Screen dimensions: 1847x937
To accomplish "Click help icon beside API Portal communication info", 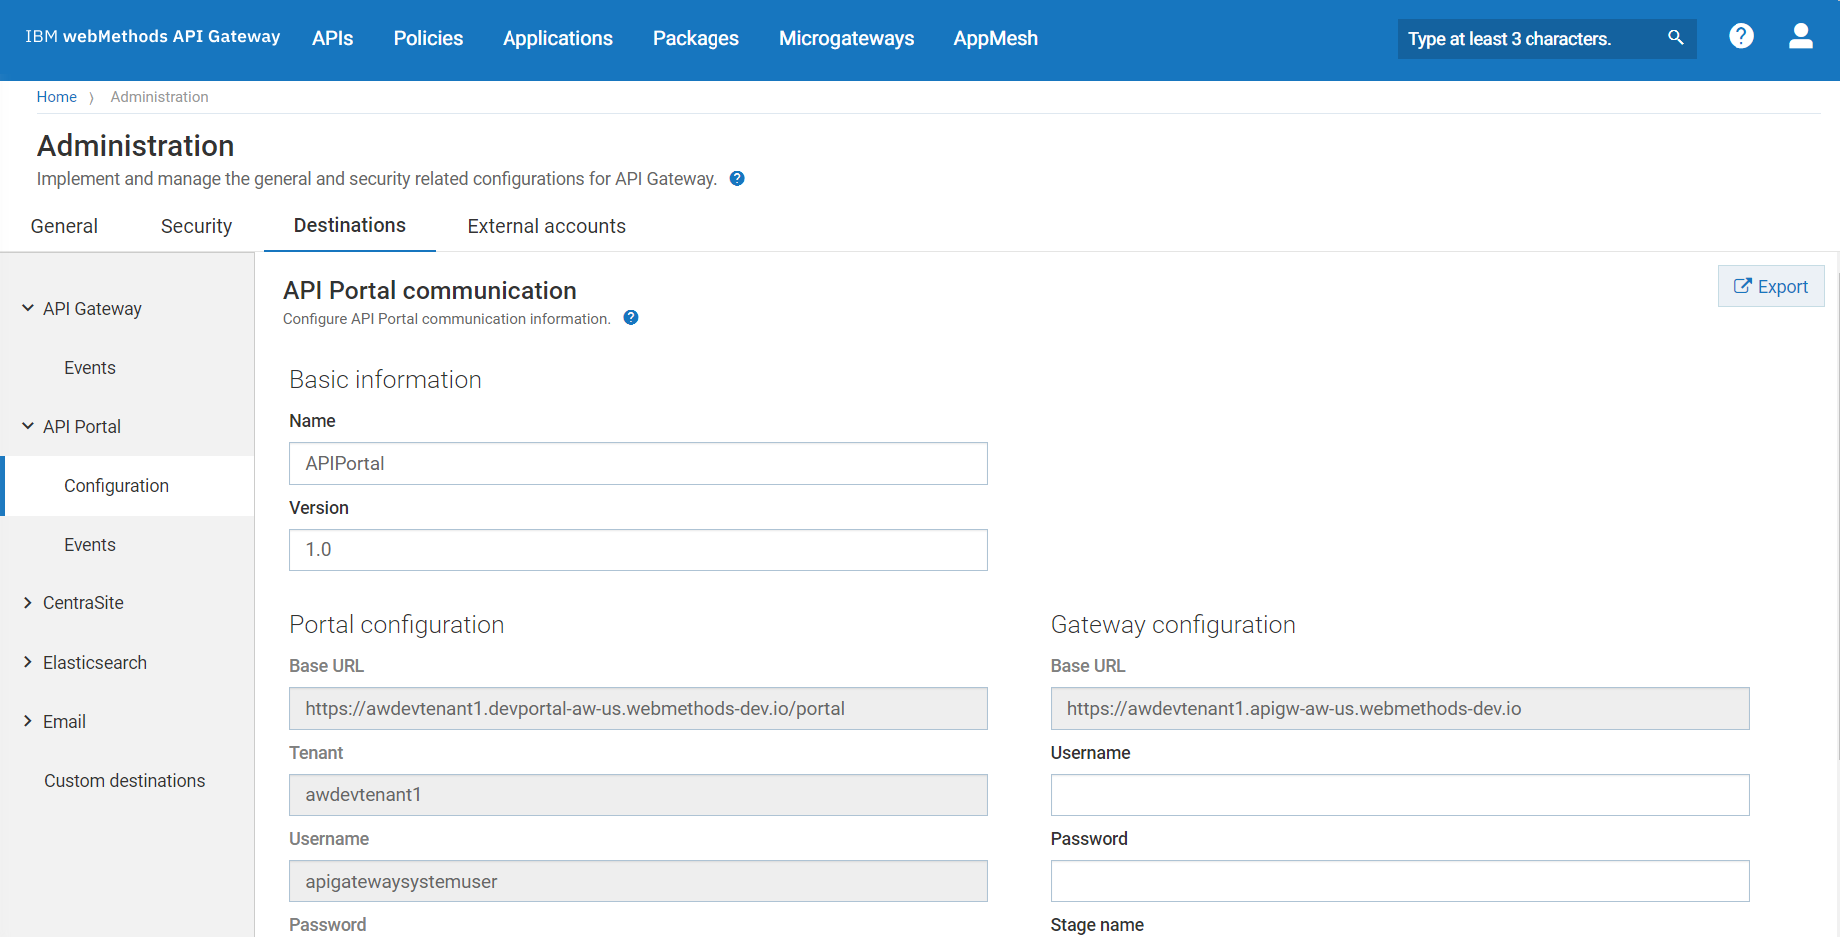I will click(631, 318).
